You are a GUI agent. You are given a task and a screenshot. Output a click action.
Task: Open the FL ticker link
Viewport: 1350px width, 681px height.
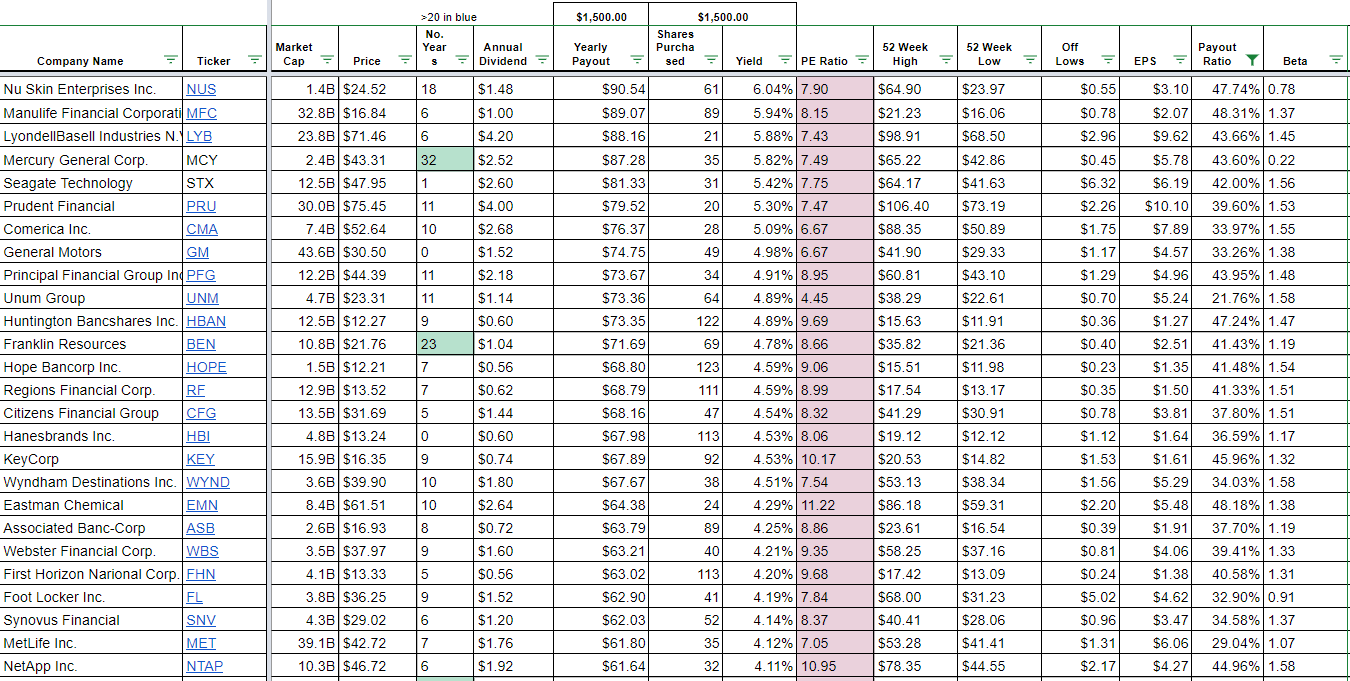click(x=194, y=597)
